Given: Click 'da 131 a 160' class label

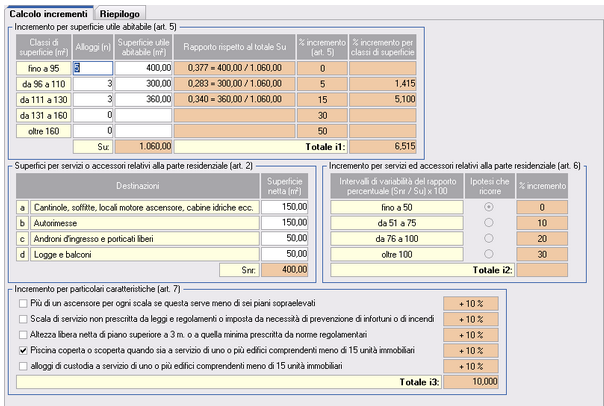Looking at the screenshot, I should tap(44, 115).
